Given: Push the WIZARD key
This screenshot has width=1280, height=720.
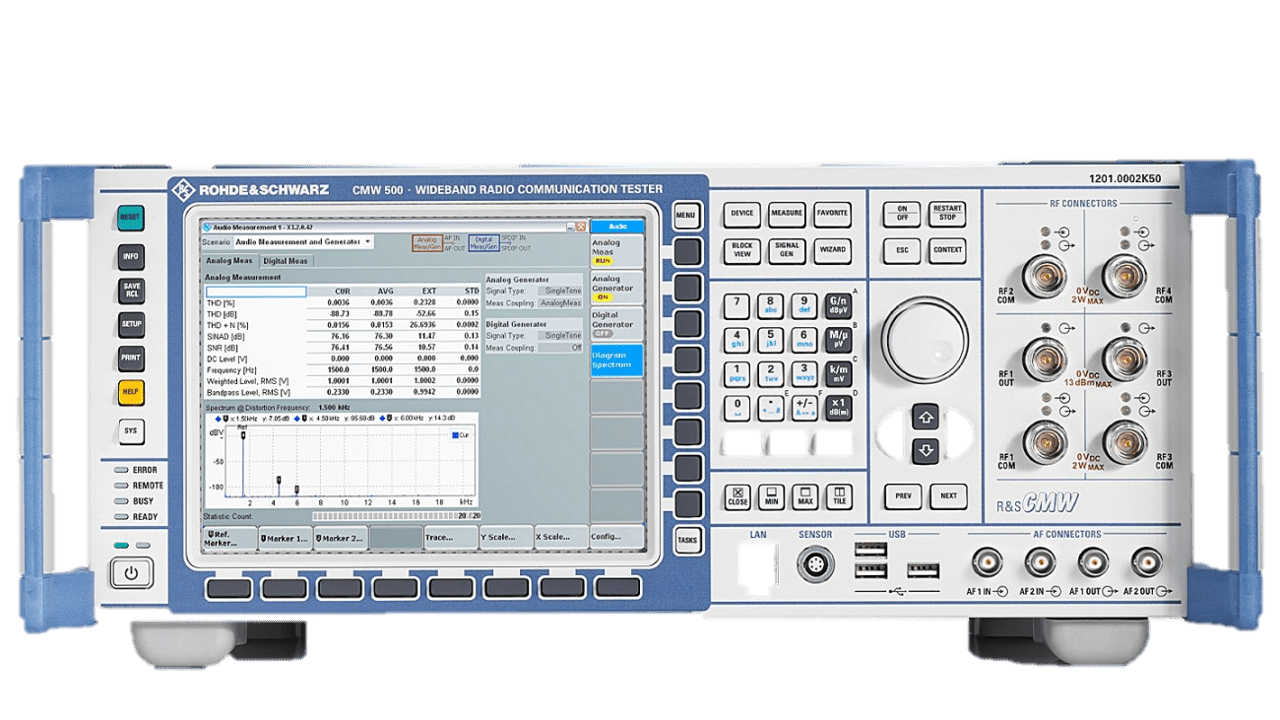Looking at the screenshot, I should click(832, 250).
